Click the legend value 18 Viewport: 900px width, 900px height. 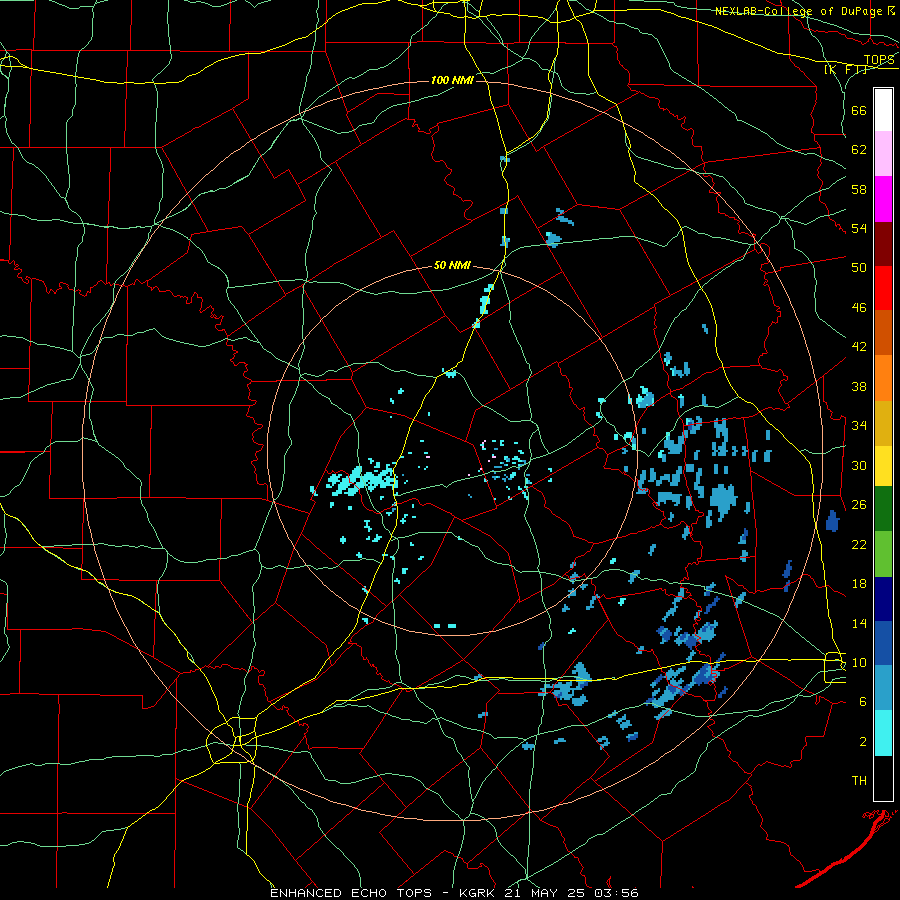[x=859, y=584]
